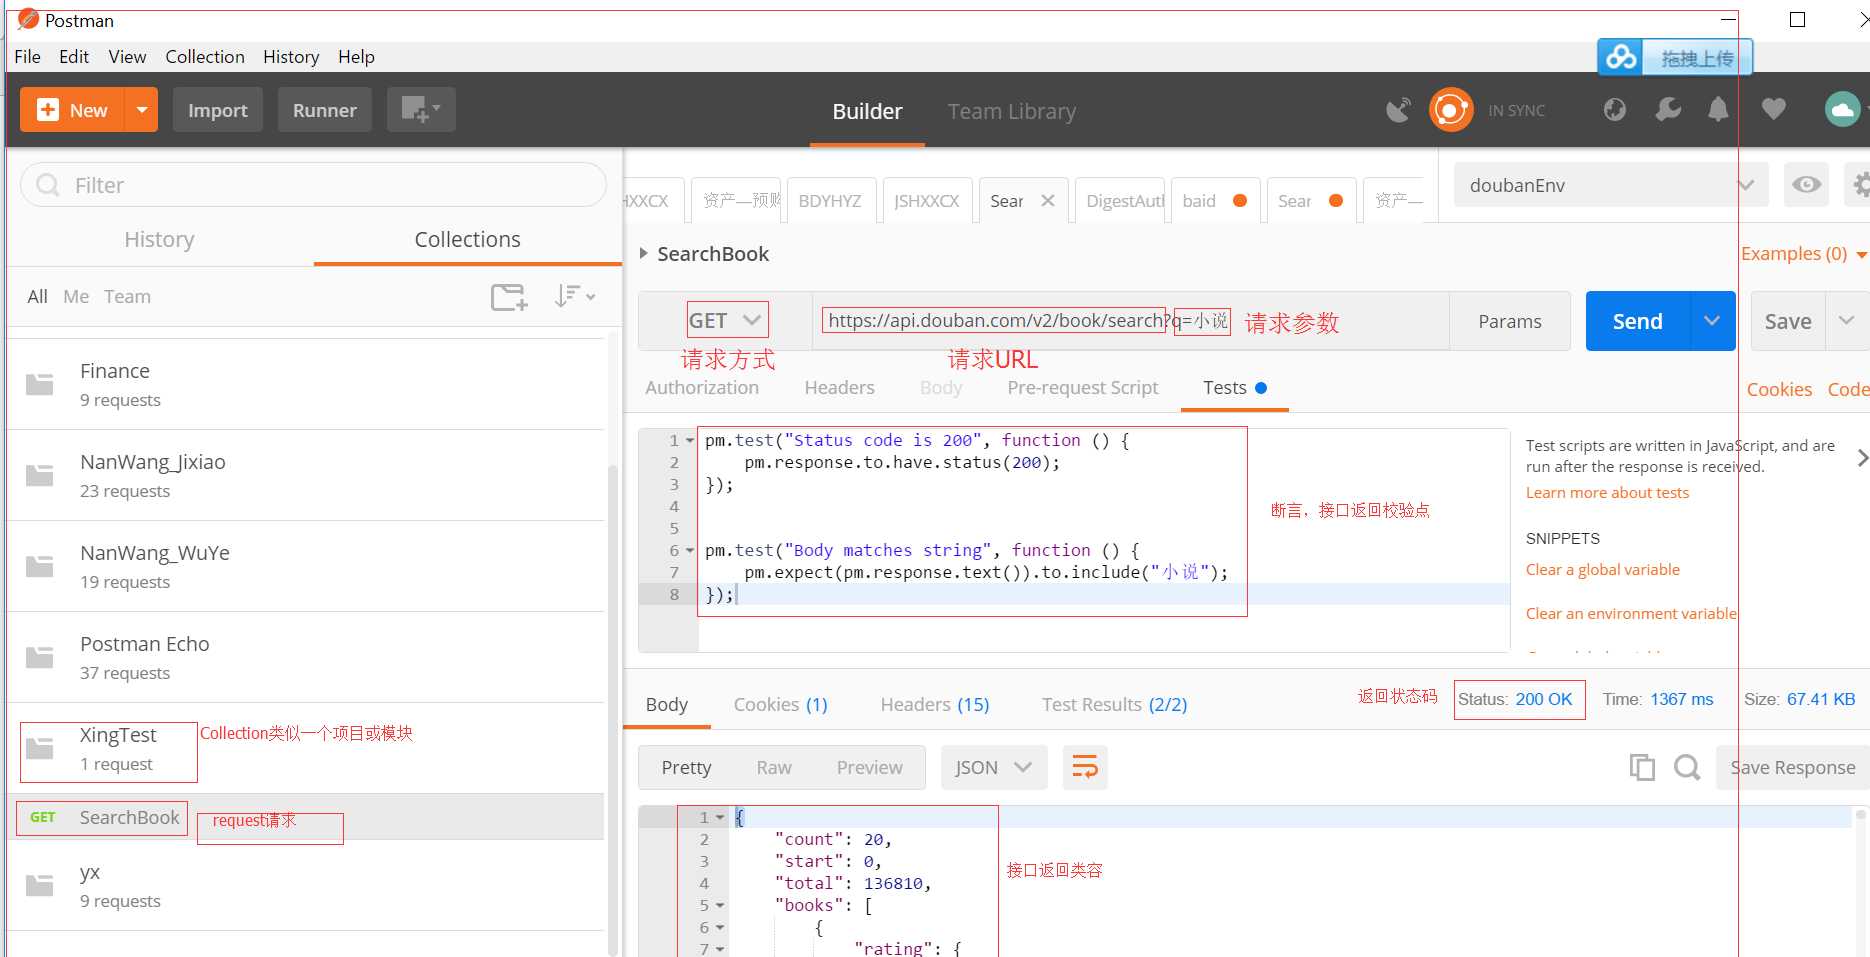Open the Headers request tab
The height and width of the screenshot is (957, 1870).
839,388
